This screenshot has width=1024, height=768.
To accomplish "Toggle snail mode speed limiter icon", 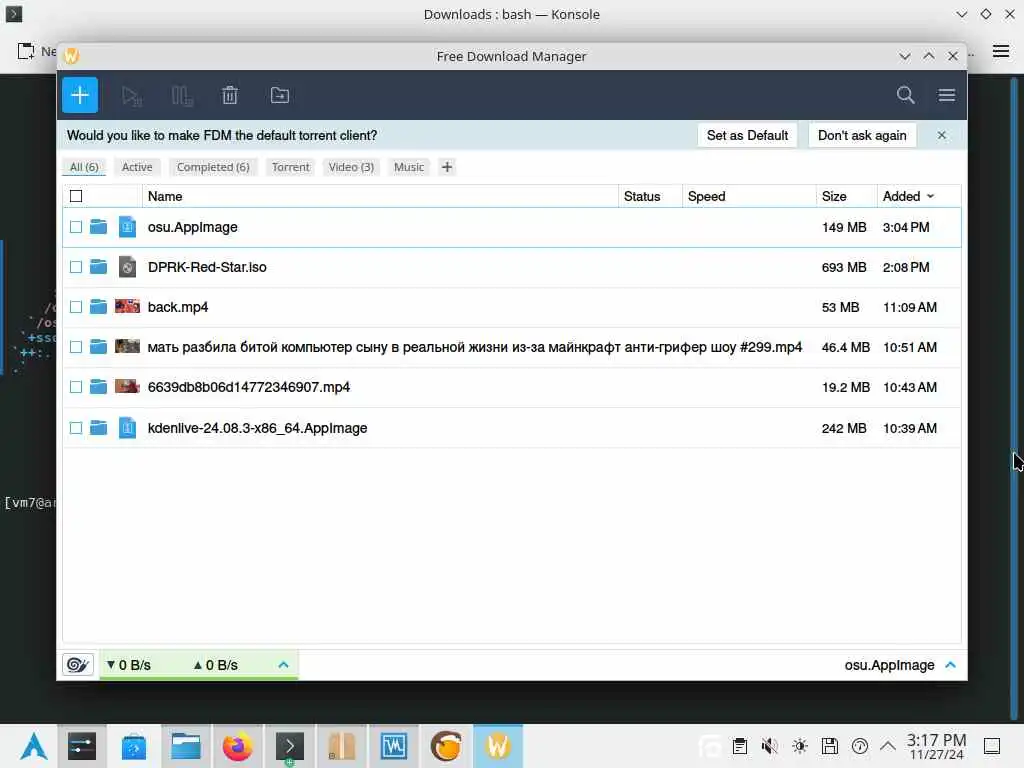I will click(78, 665).
